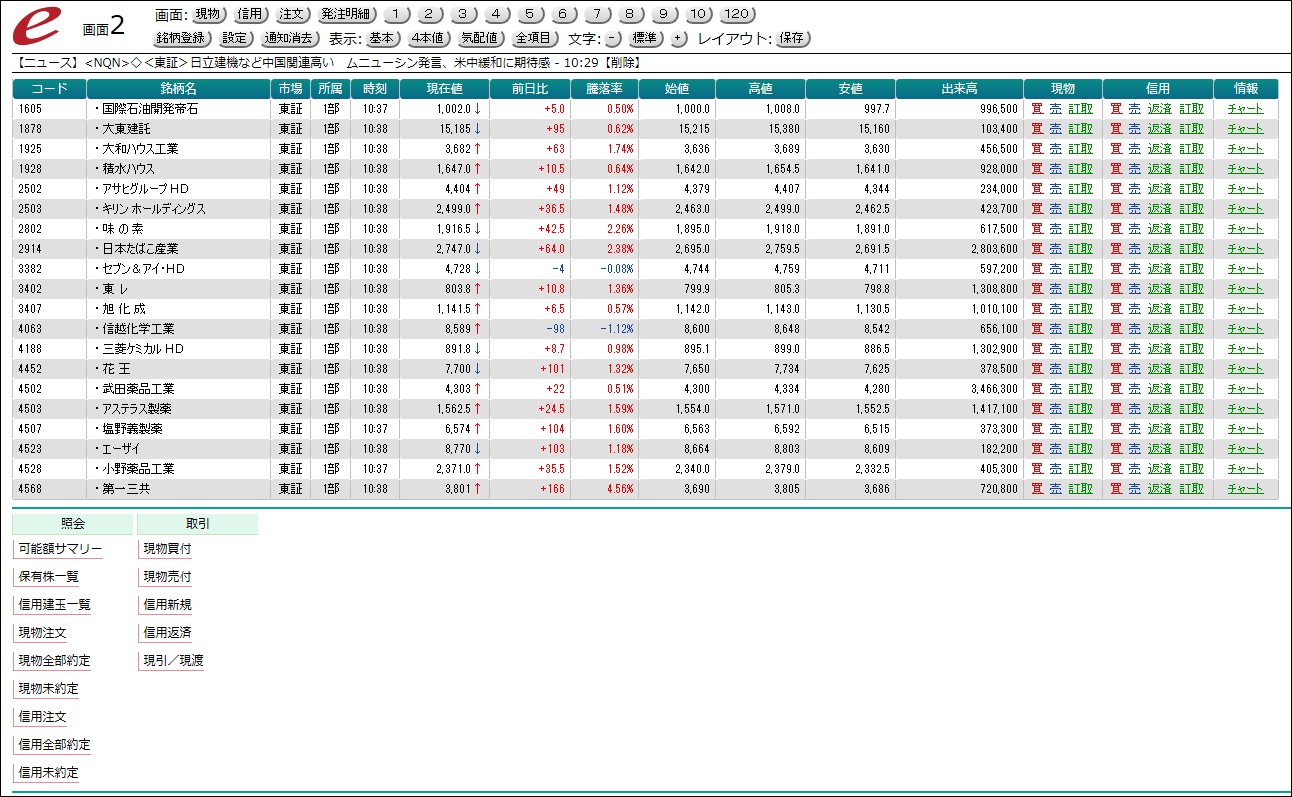Click 現物 訂取 for 大和ハウス工業
The image size is (1292, 797).
1080,149
